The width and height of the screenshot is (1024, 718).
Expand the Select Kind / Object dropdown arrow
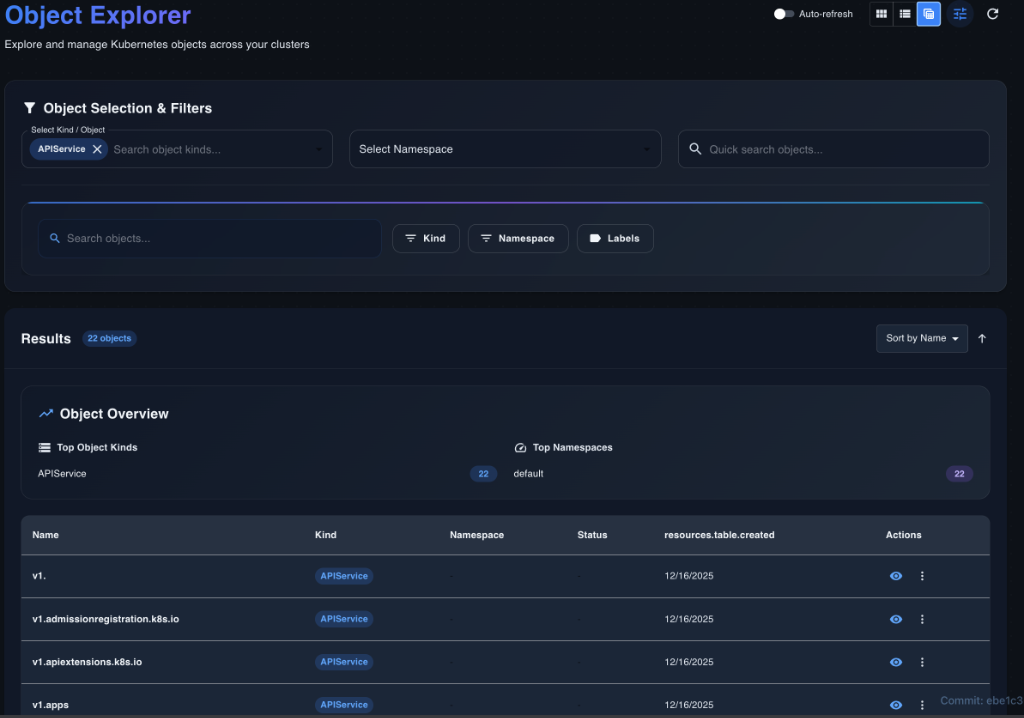(319, 150)
